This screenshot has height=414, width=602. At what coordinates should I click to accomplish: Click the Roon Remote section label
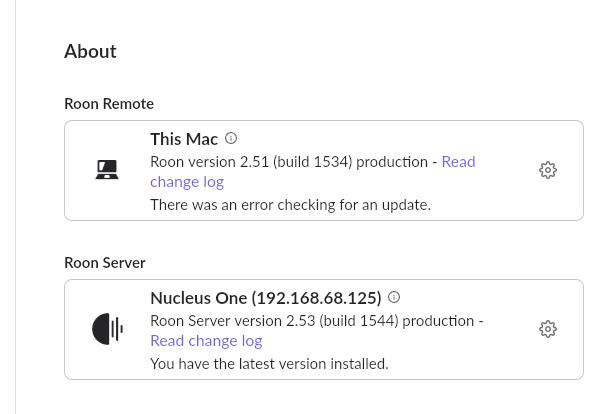(x=109, y=104)
